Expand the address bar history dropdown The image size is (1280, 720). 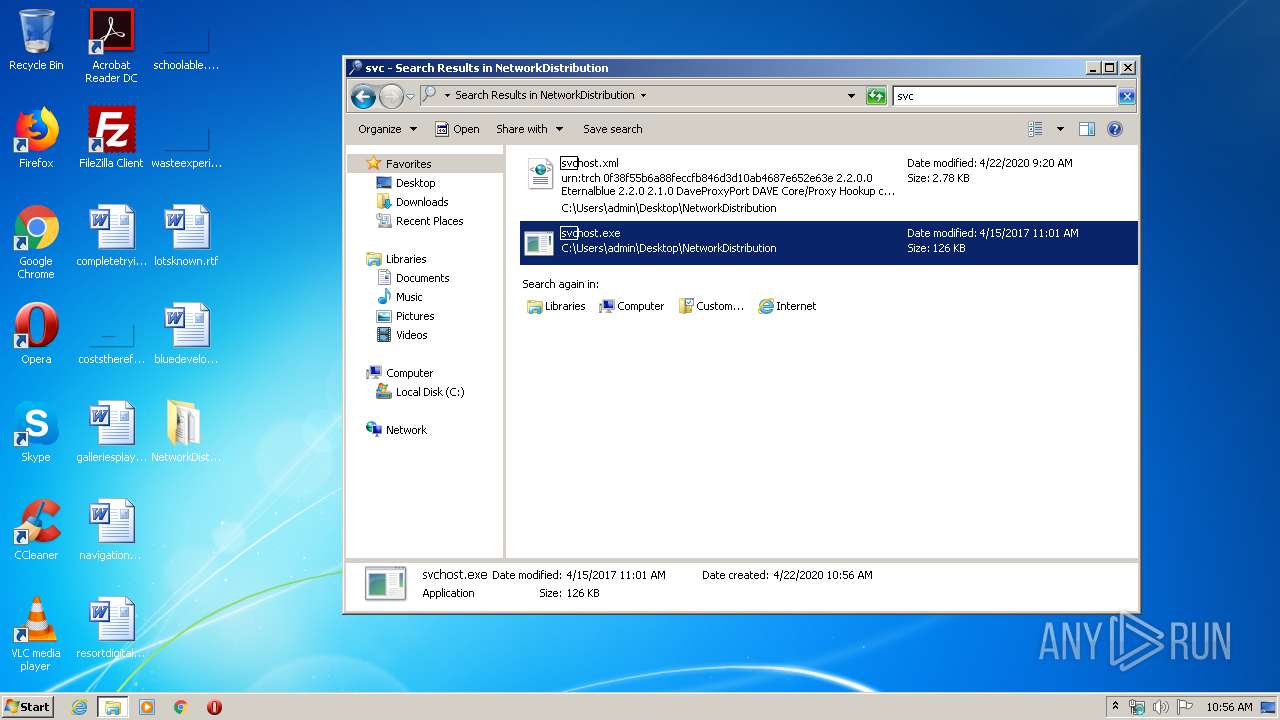click(851, 96)
